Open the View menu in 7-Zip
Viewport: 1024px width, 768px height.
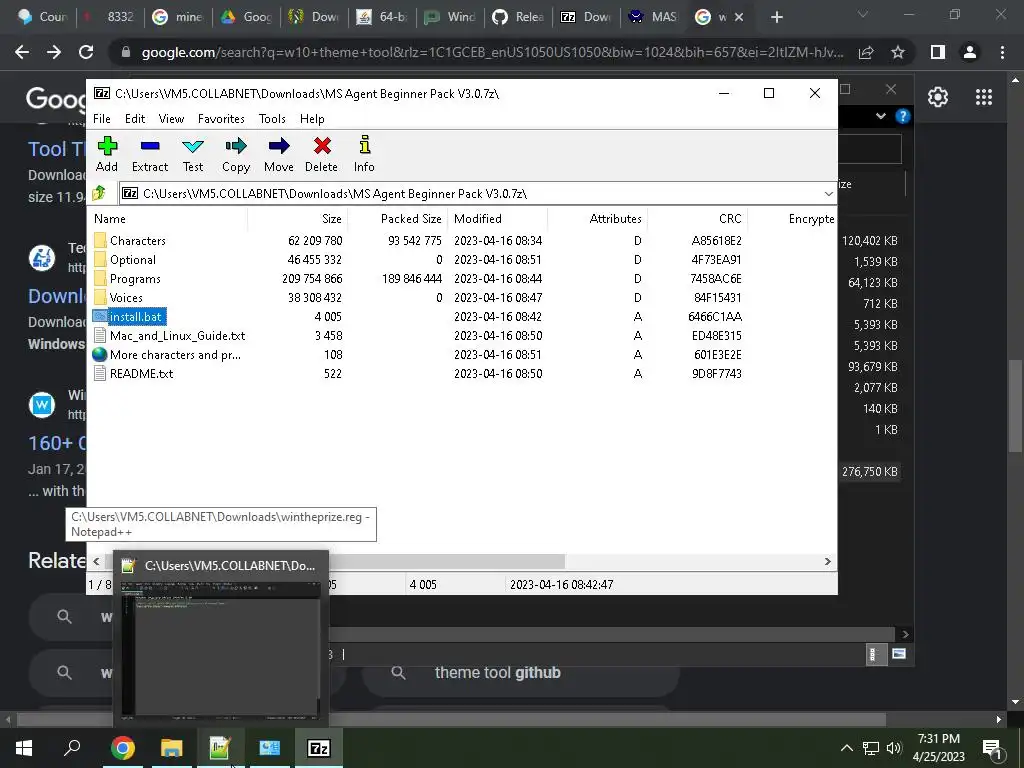171,119
